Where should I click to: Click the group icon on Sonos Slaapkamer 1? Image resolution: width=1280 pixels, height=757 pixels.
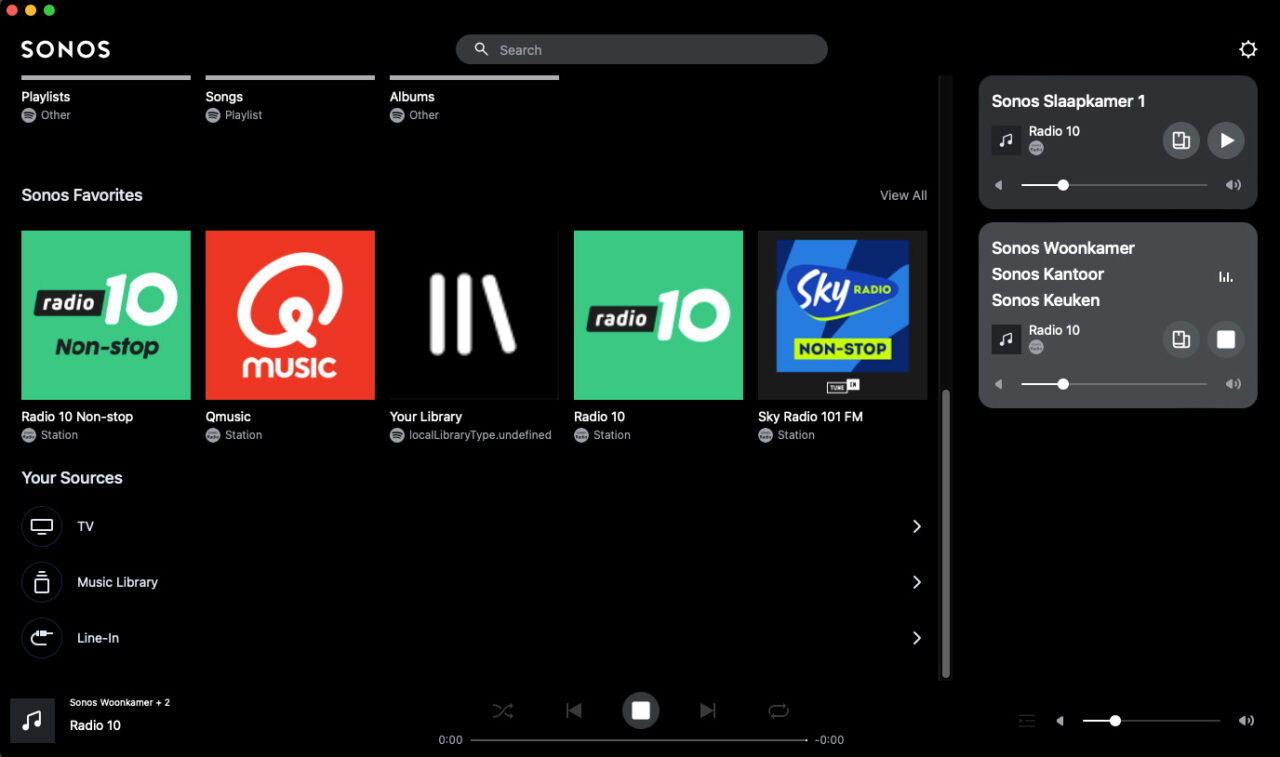click(x=1180, y=140)
